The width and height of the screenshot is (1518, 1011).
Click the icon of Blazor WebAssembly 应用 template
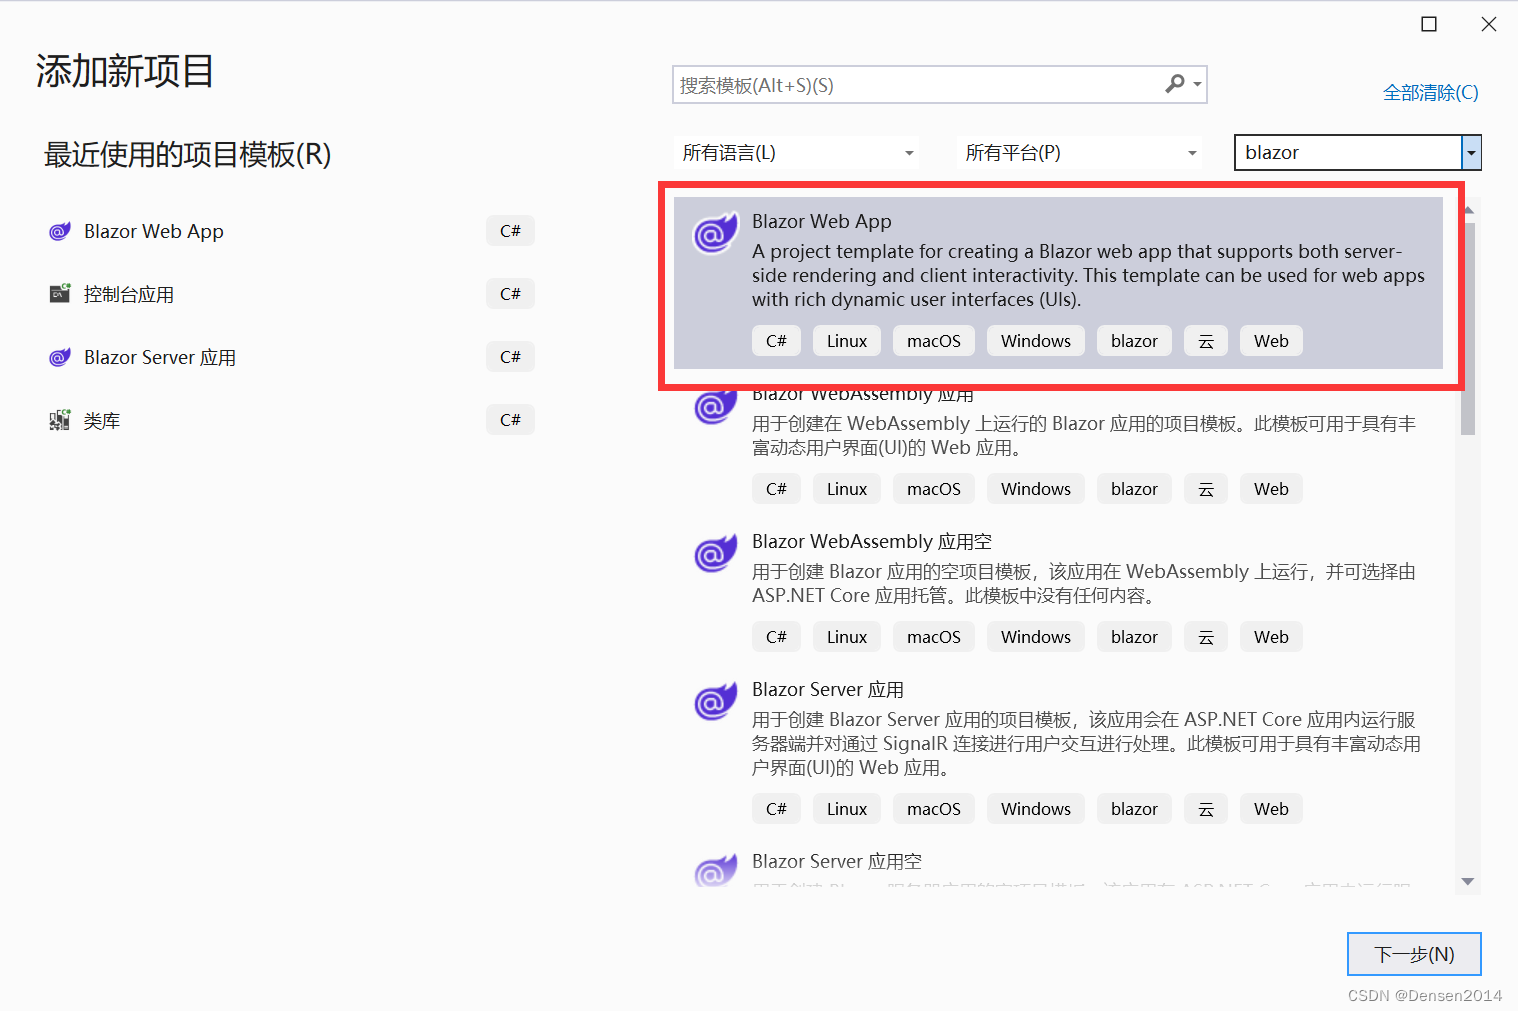point(715,407)
